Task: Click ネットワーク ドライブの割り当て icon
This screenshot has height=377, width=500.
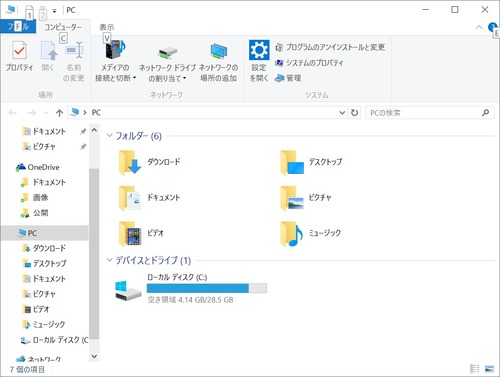Action: pyautogui.click(x=167, y=52)
